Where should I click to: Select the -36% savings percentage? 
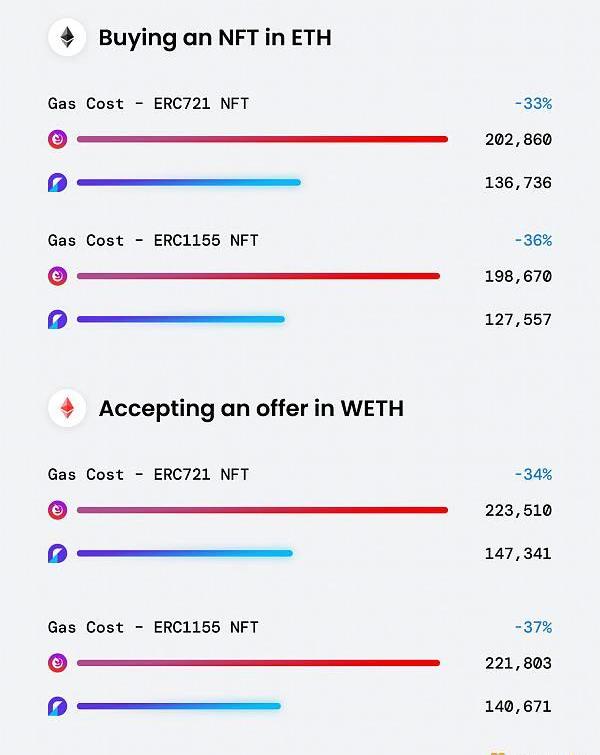point(532,240)
